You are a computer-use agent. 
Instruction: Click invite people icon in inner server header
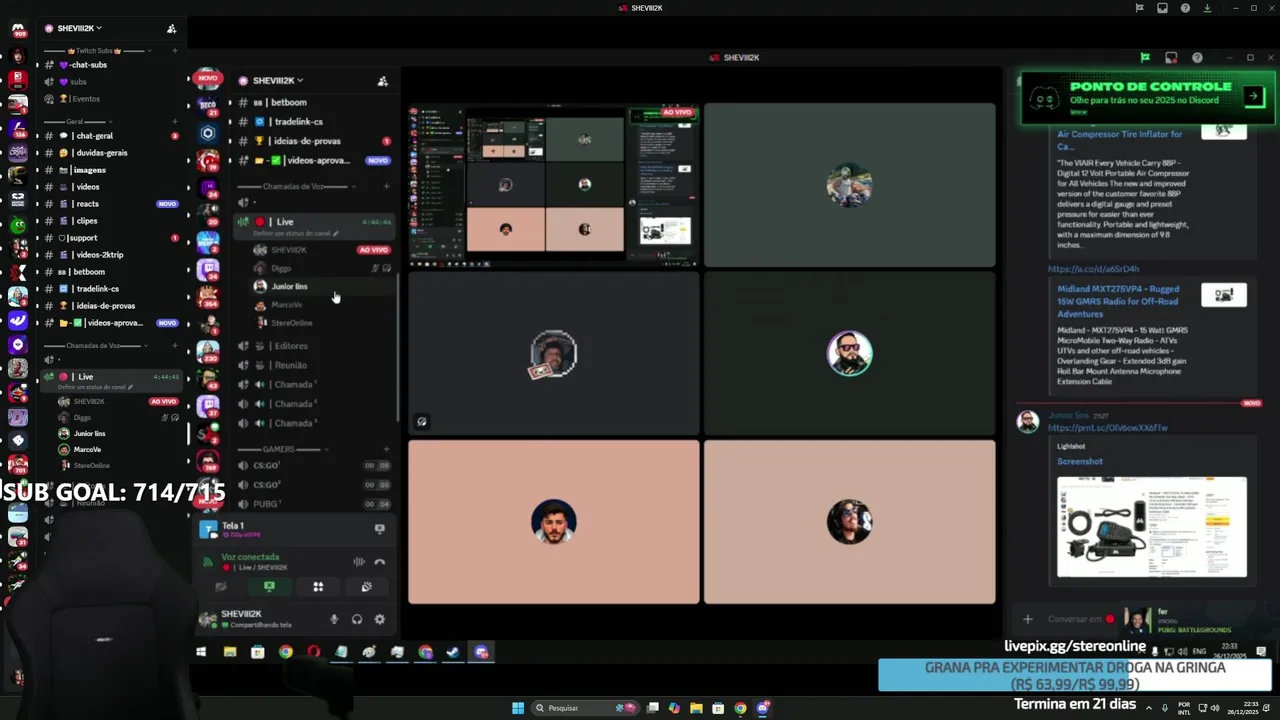382,81
